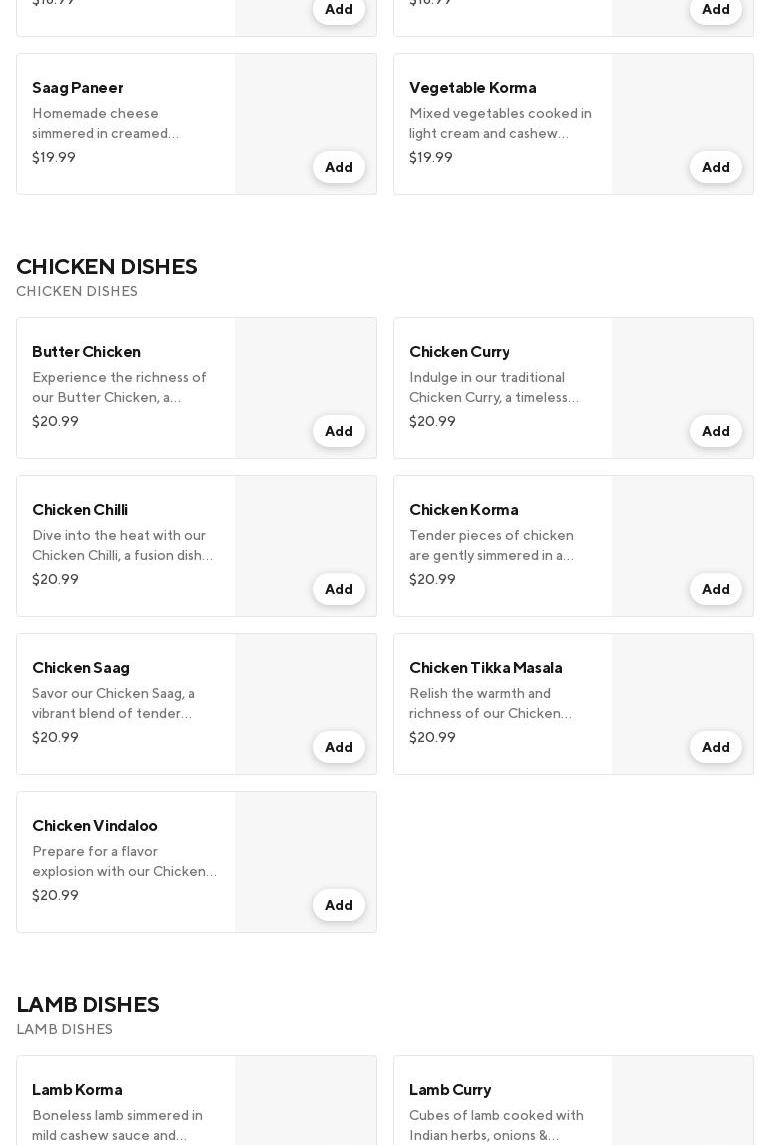The image size is (770, 1145).
Task: Click the Lamb Dishes section heading
Action: click(x=88, y=1004)
